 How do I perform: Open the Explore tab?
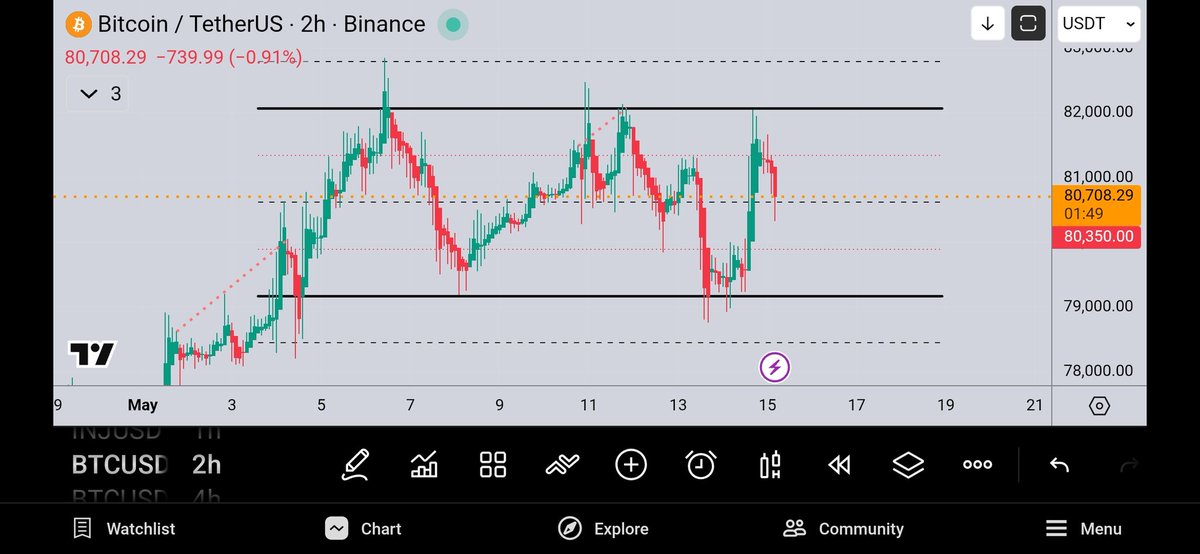[603, 529]
